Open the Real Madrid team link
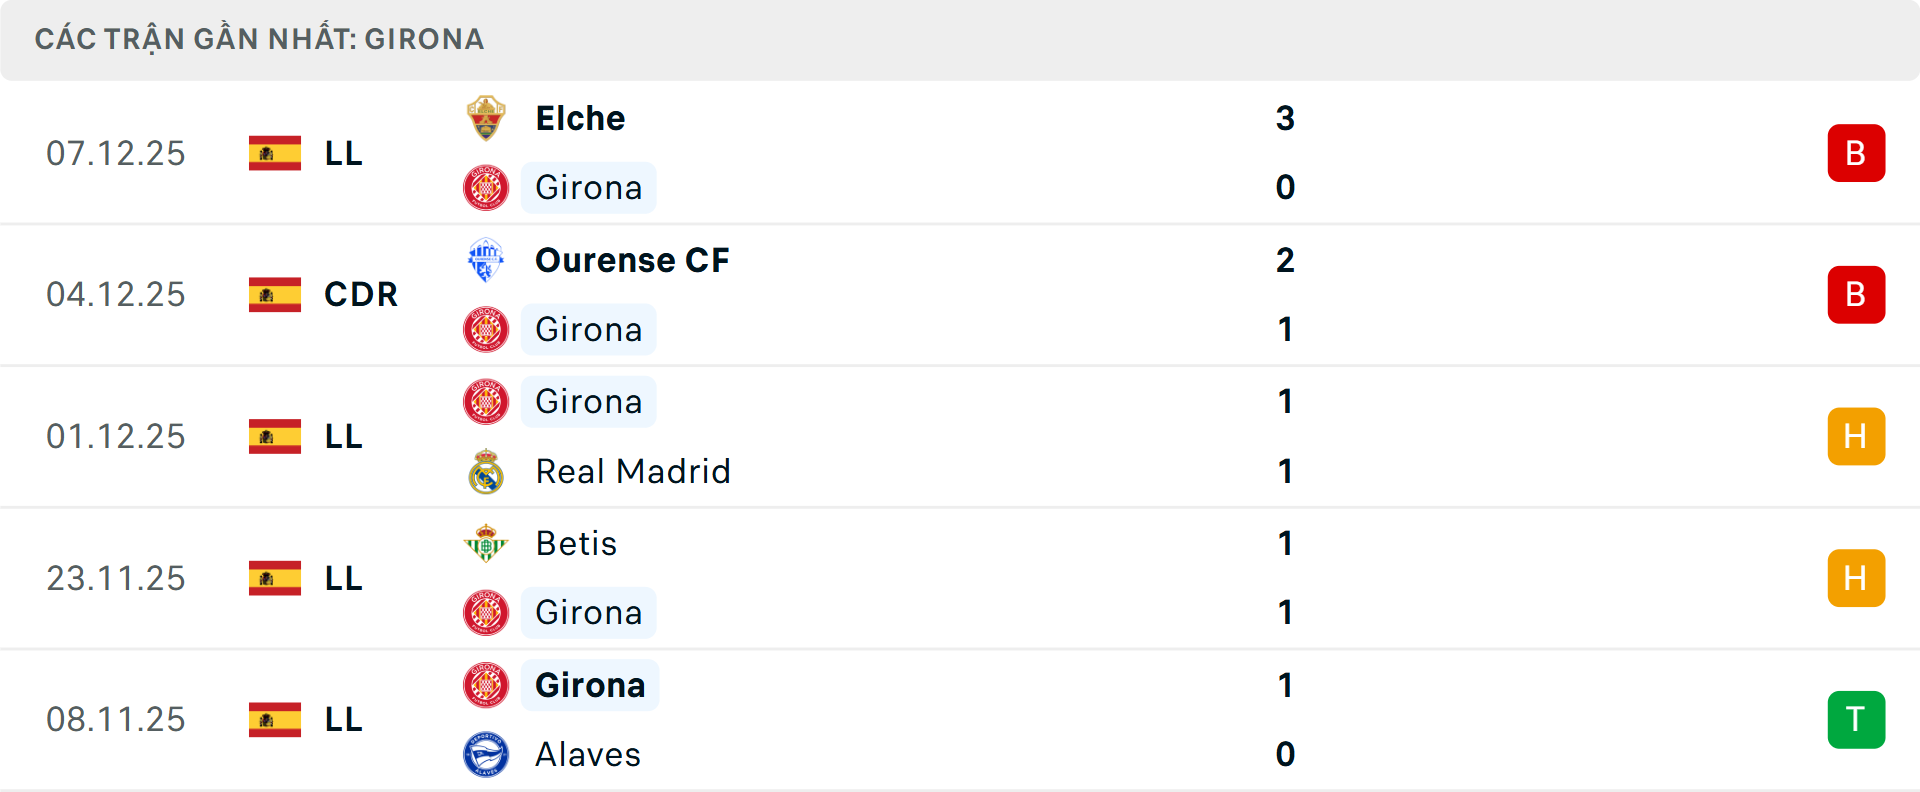 pyautogui.click(x=633, y=471)
